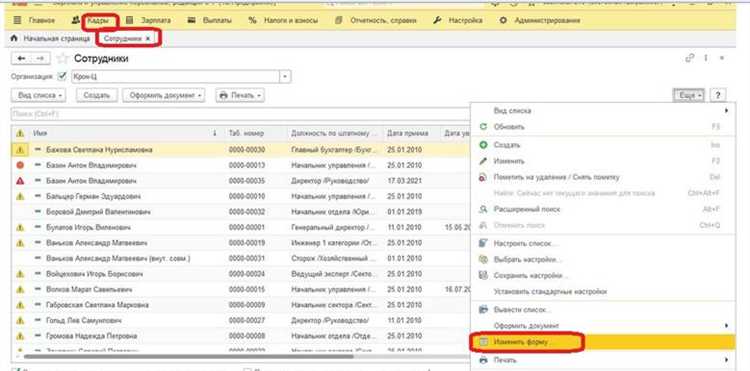Go forward with the right arrow button
Image resolution: width=750 pixels, height=371 pixels.
[x=40, y=58]
